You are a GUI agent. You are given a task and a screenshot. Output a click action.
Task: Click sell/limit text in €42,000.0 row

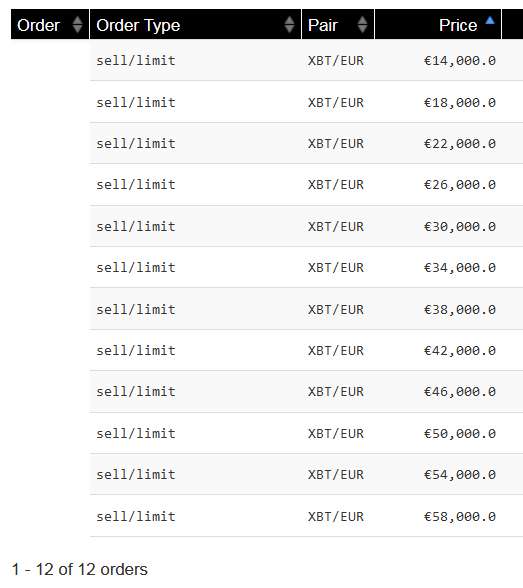tap(136, 350)
